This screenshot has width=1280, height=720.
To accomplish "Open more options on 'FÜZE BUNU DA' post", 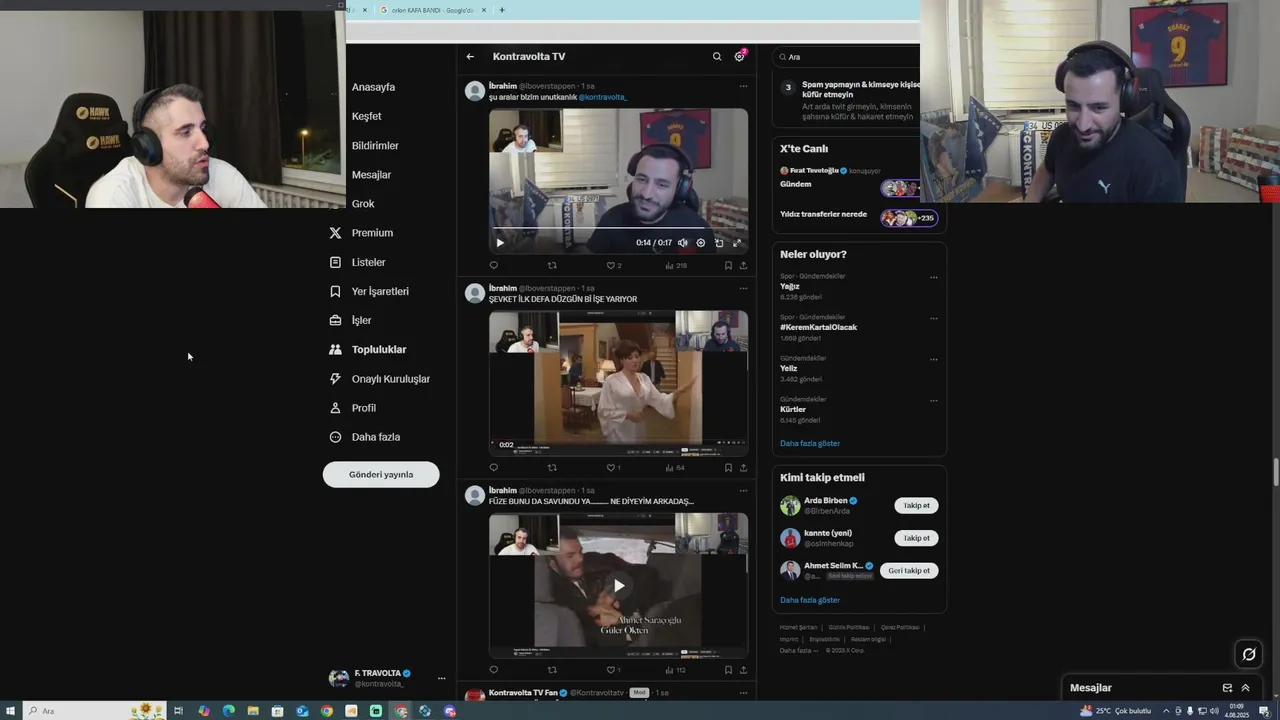I will tap(743, 490).
